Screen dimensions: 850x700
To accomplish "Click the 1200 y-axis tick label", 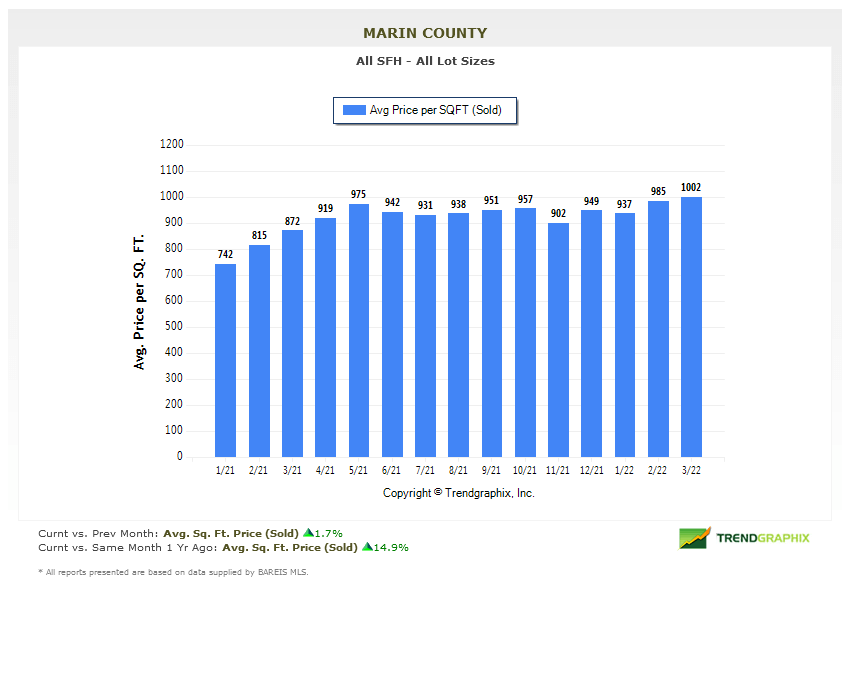I will 172,144.
